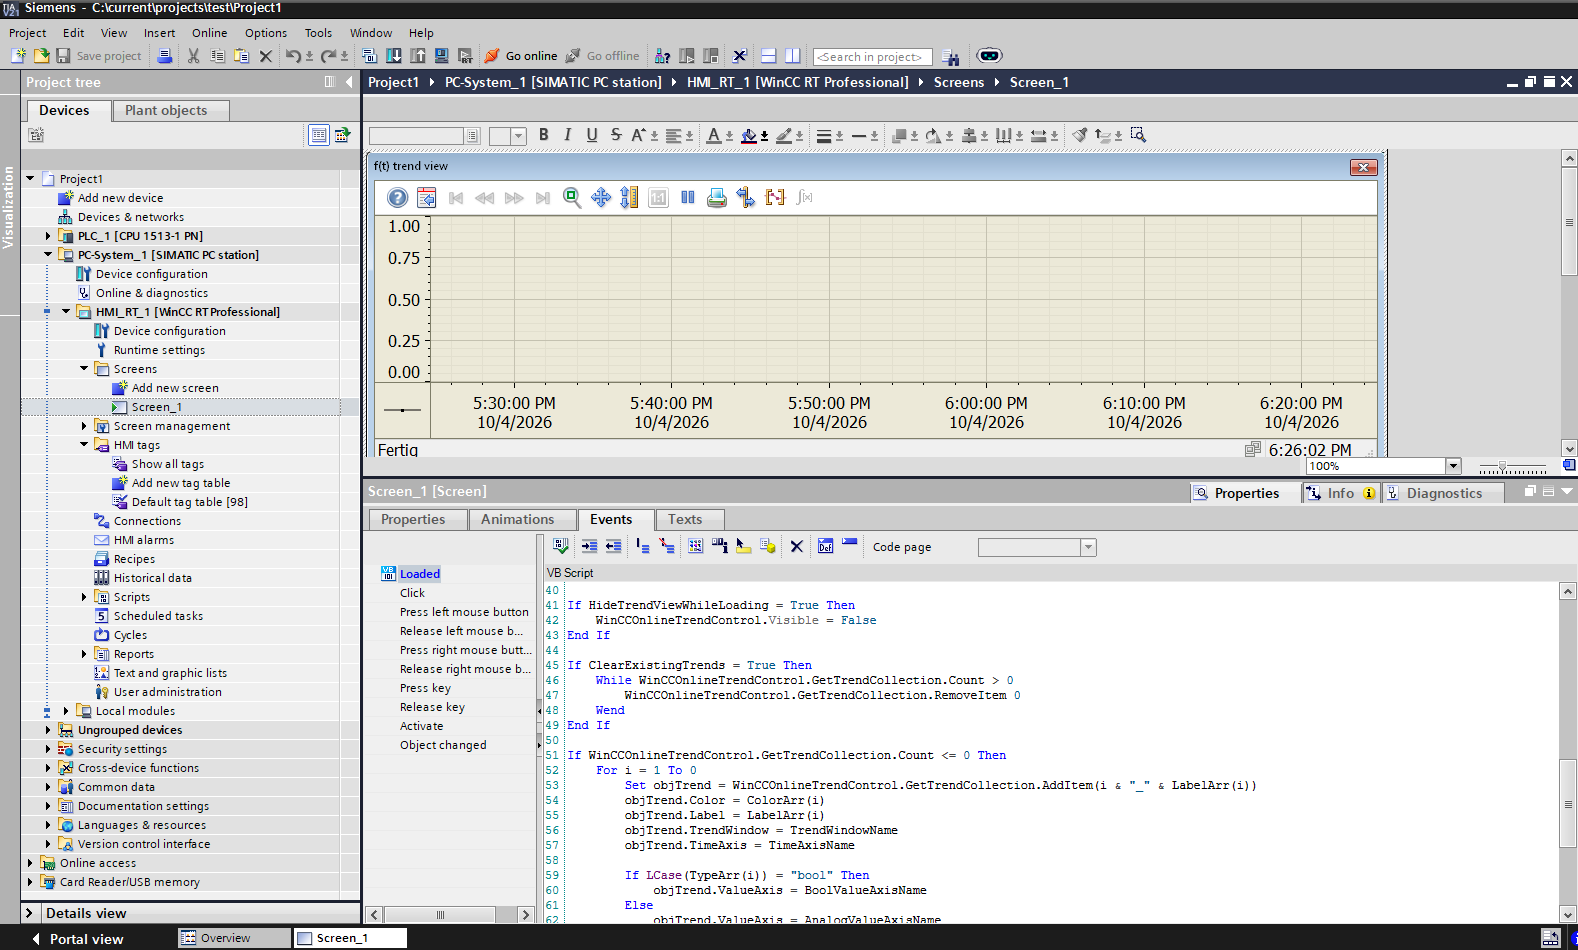Screen dimensions: 1578x950
Task: Click the compile icon in main toolbar
Action: click(369, 56)
